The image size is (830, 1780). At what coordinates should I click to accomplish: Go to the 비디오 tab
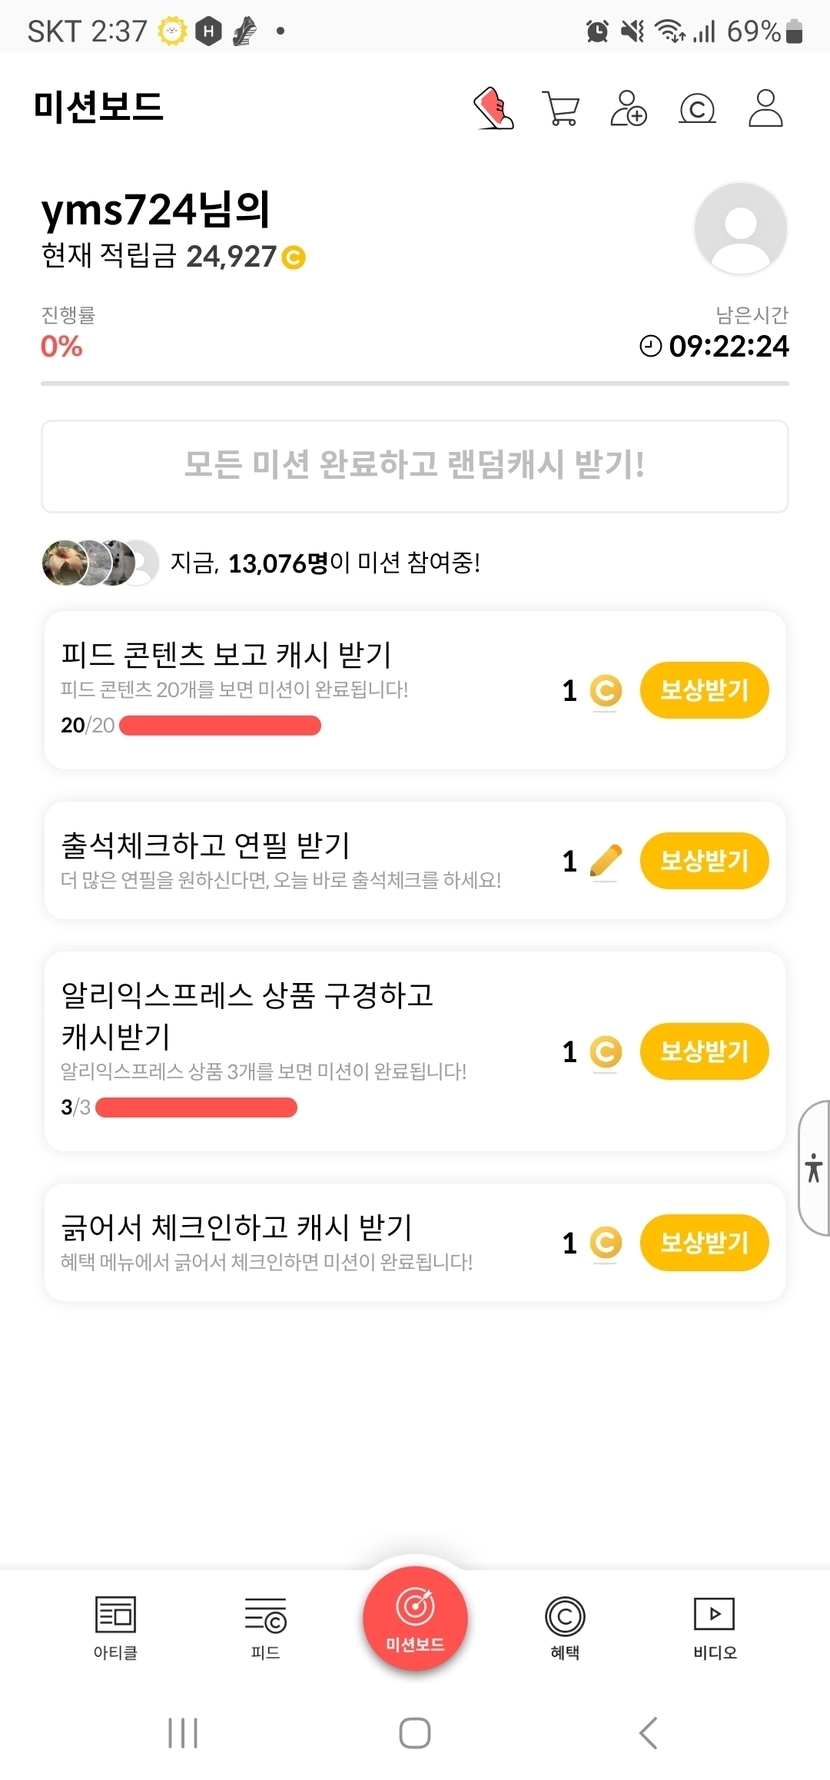(714, 1626)
